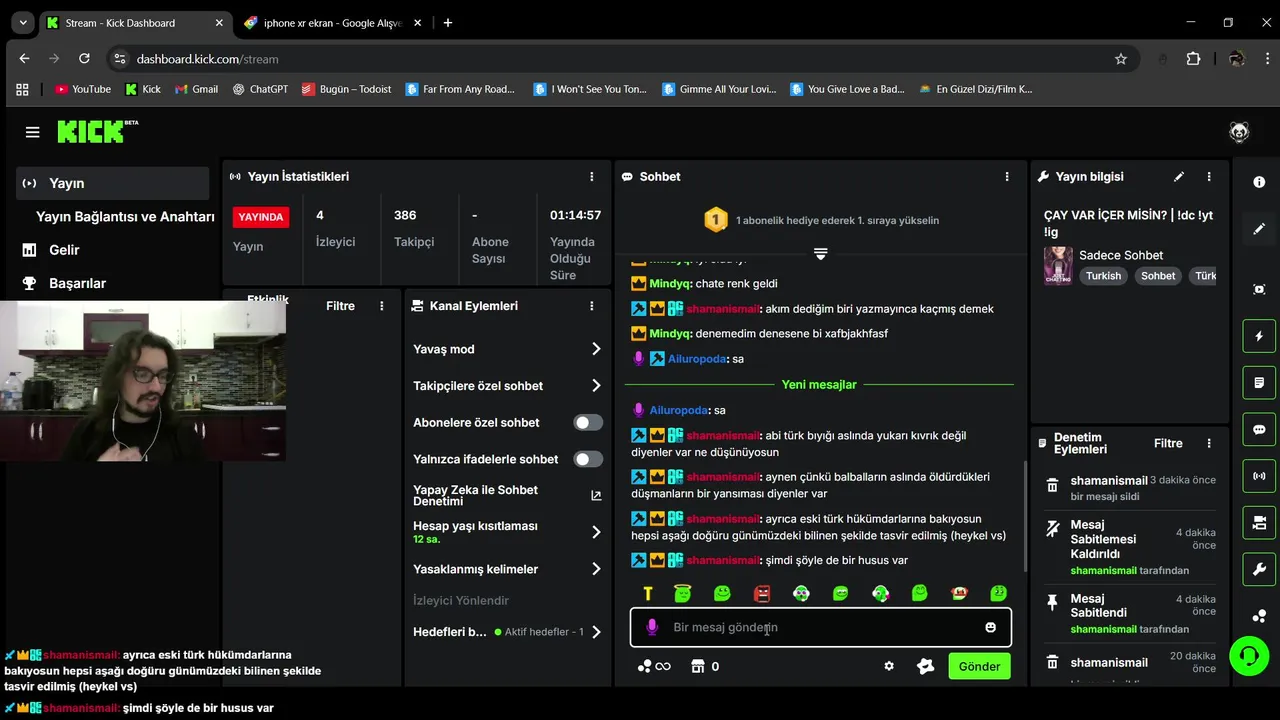1280x720 pixels.
Task: Select Yayın in left navigation
Action: (x=113, y=183)
